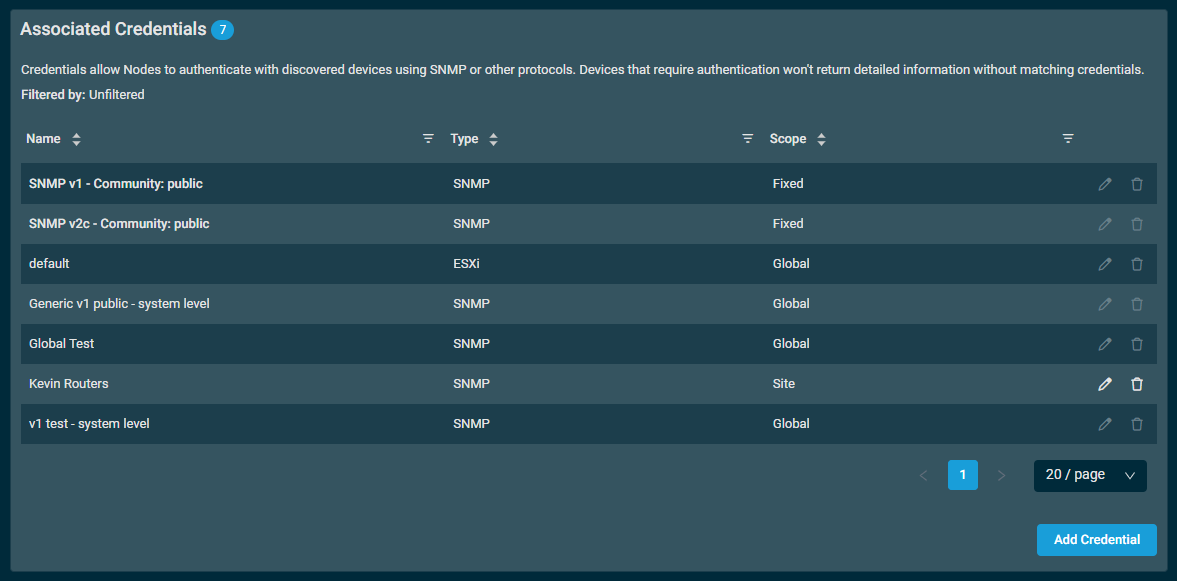Select page 1 in pagination
1177x581 pixels.
962,475
